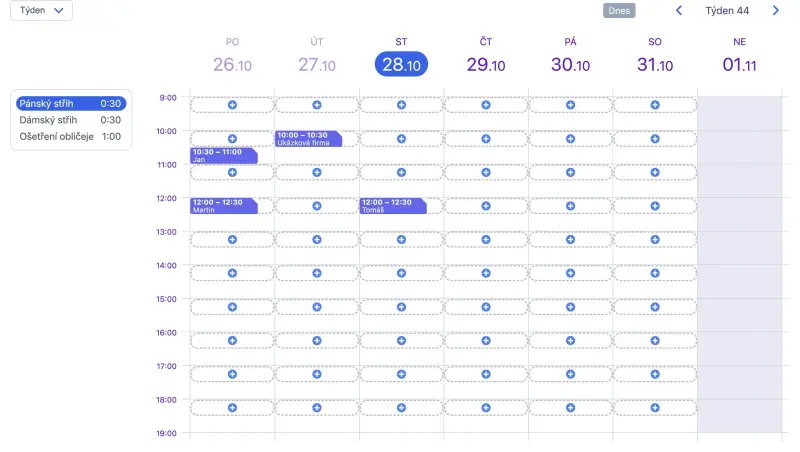Image resolution: width=800 pixels, height=452 pixels.
Task: Go to next week with right chevron
Action: 776,11
